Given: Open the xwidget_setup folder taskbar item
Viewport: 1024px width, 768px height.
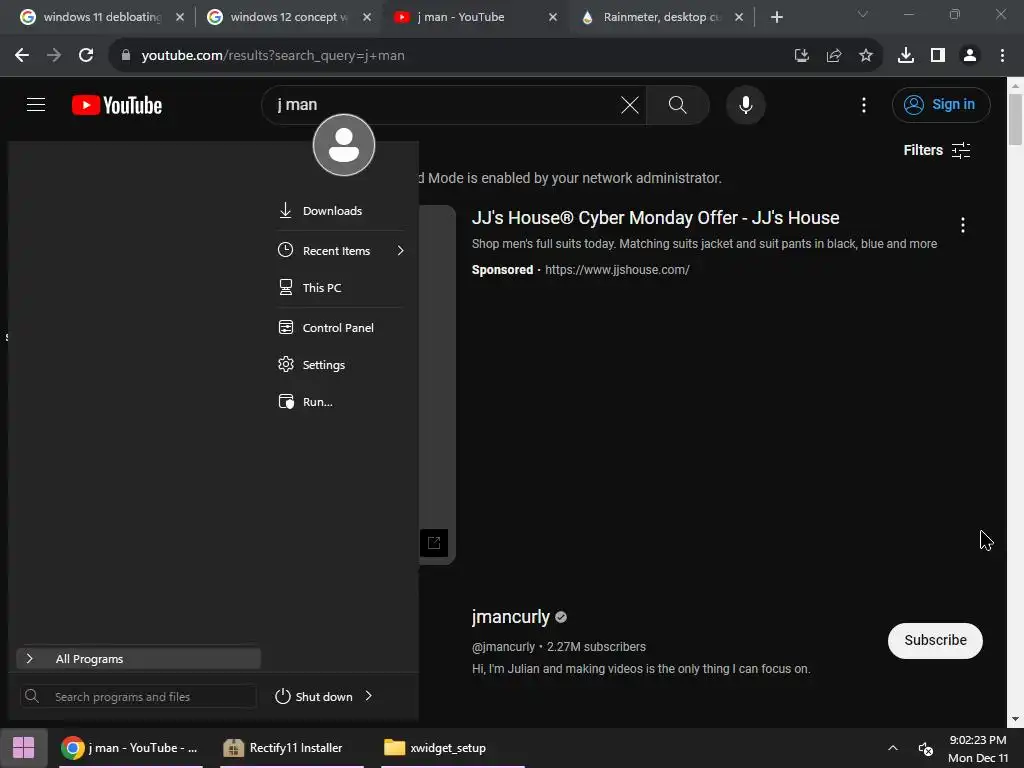Looking at the screenshot, I should point(452,748).
